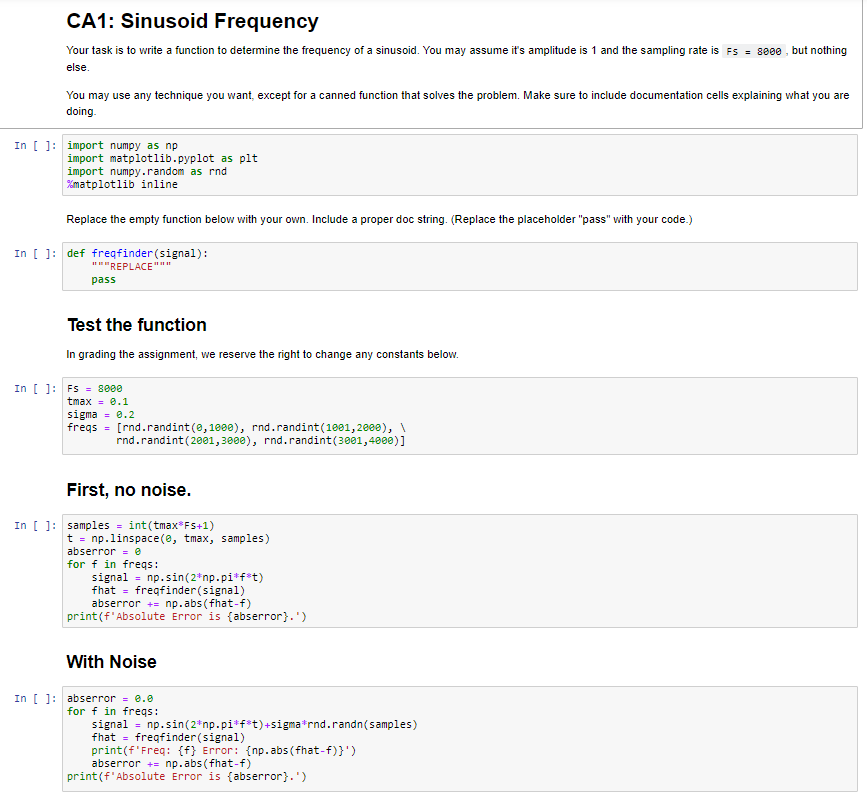The width and height of the screenshot is (867, 795).
Task: Click the freqfinder function definition cell
Action: [459, 266]
